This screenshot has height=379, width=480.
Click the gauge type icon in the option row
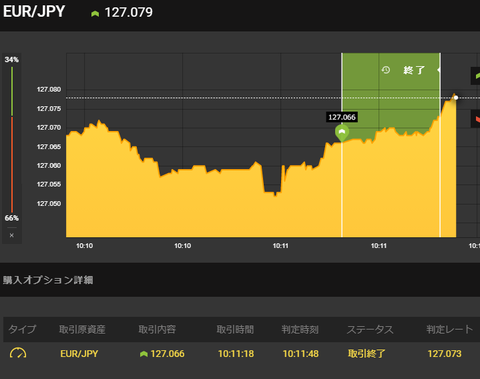(18, 353)
